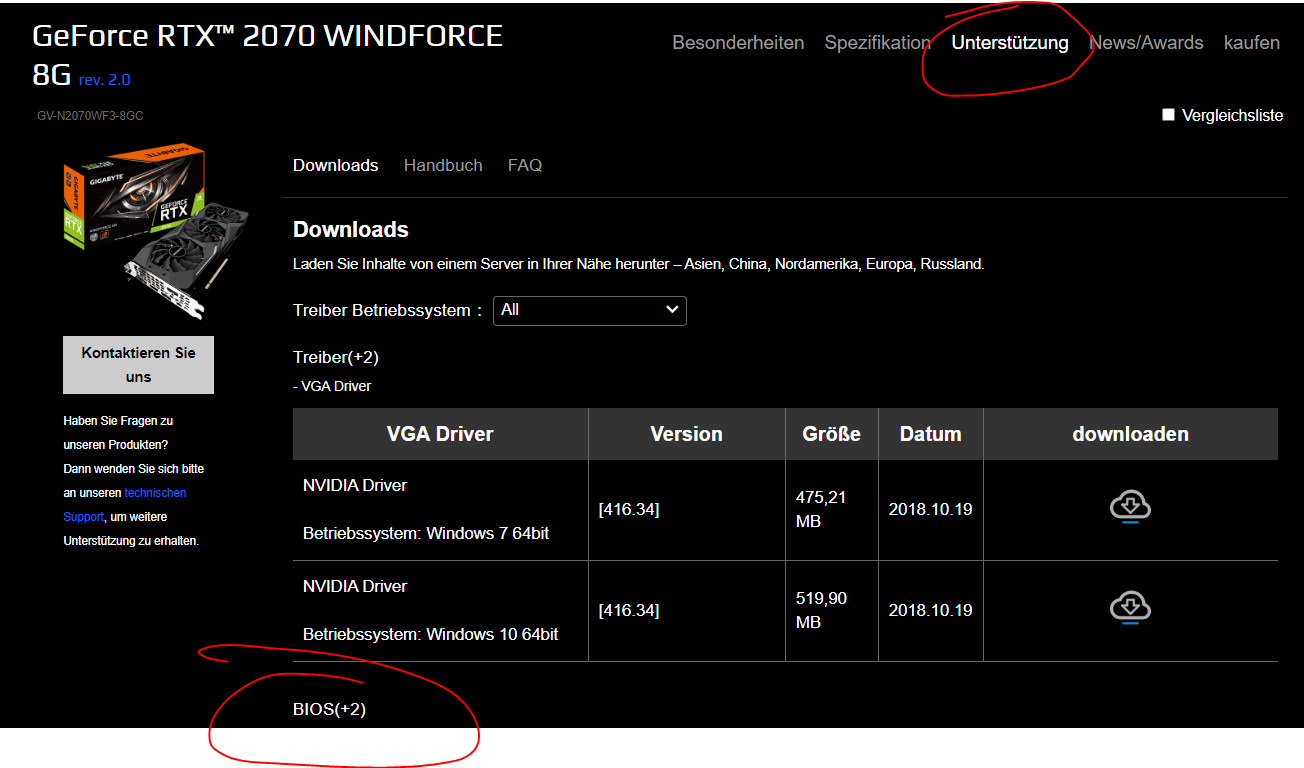Click the Windows 7 row's [416.34] version
1304x768 pixels.
pyautogui.click(x=629, y=510)
